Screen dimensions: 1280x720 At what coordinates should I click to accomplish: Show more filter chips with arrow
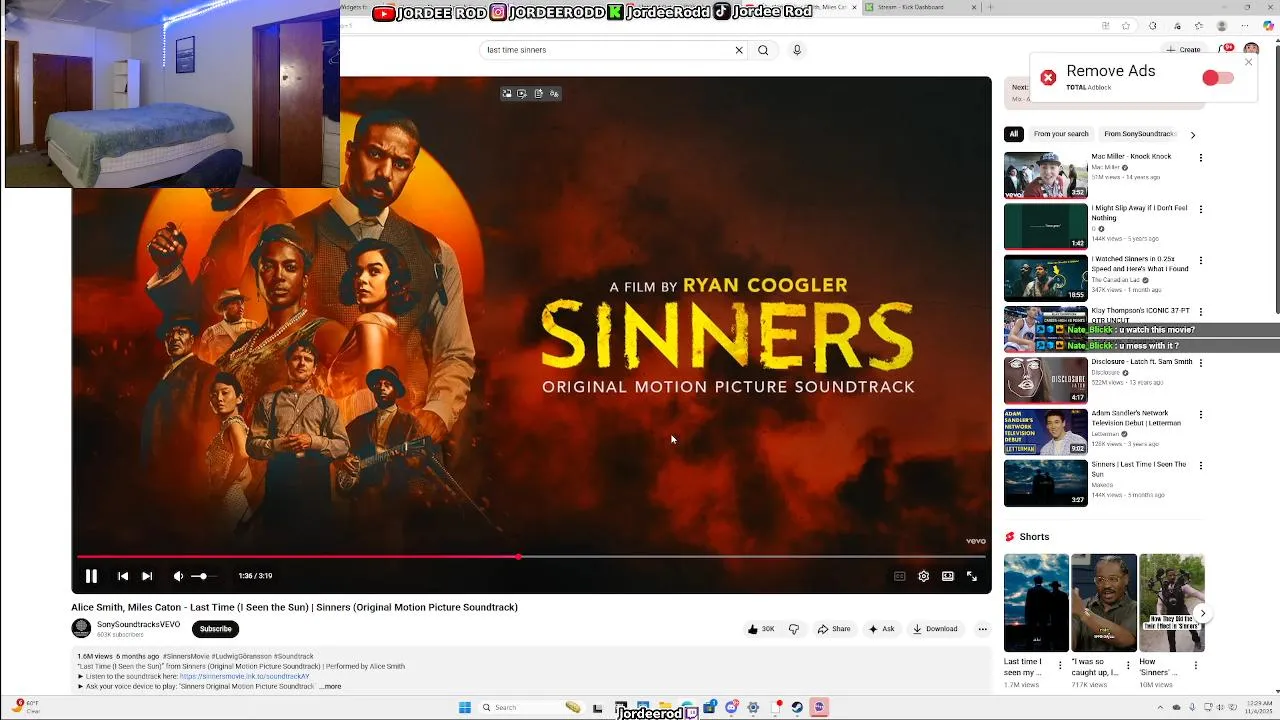pyautogui.click(x=1192, y=134)
